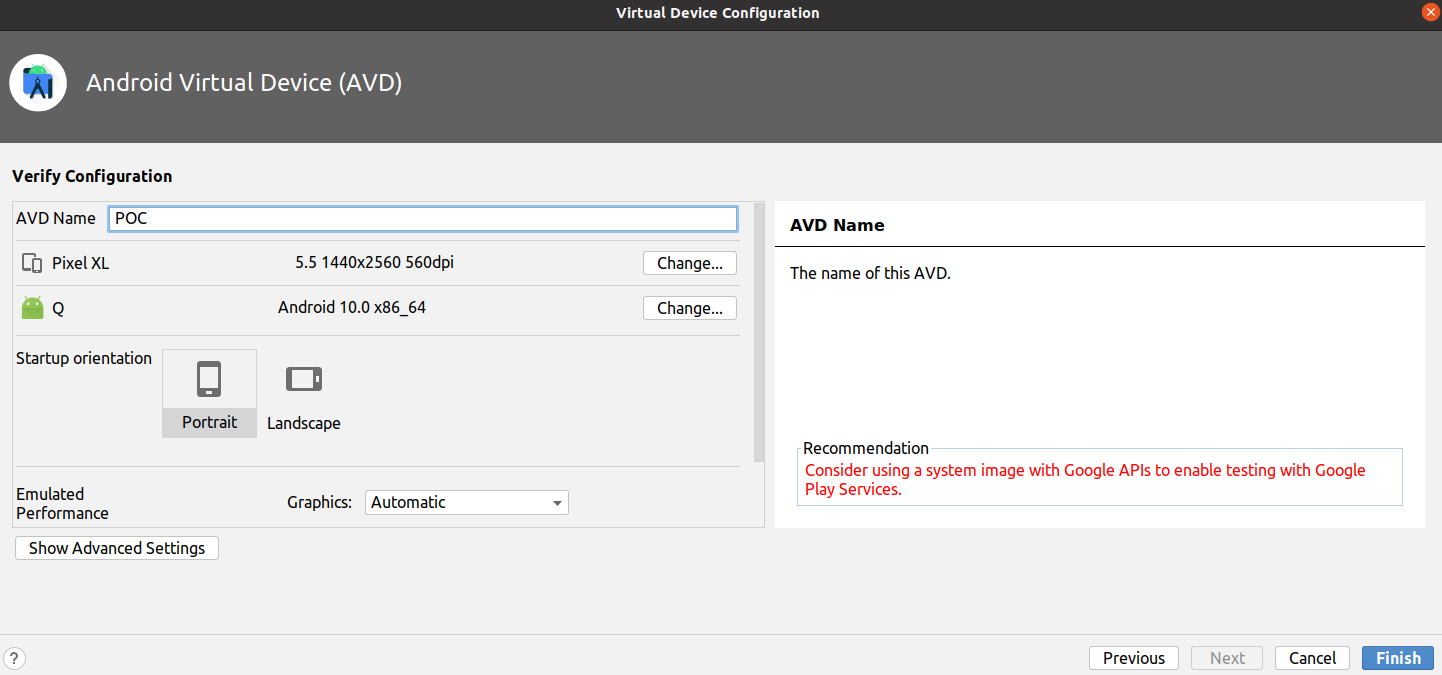Click Show Advanced Settings button
Screen dimensions: 1442x675
(x=117, y=548)
